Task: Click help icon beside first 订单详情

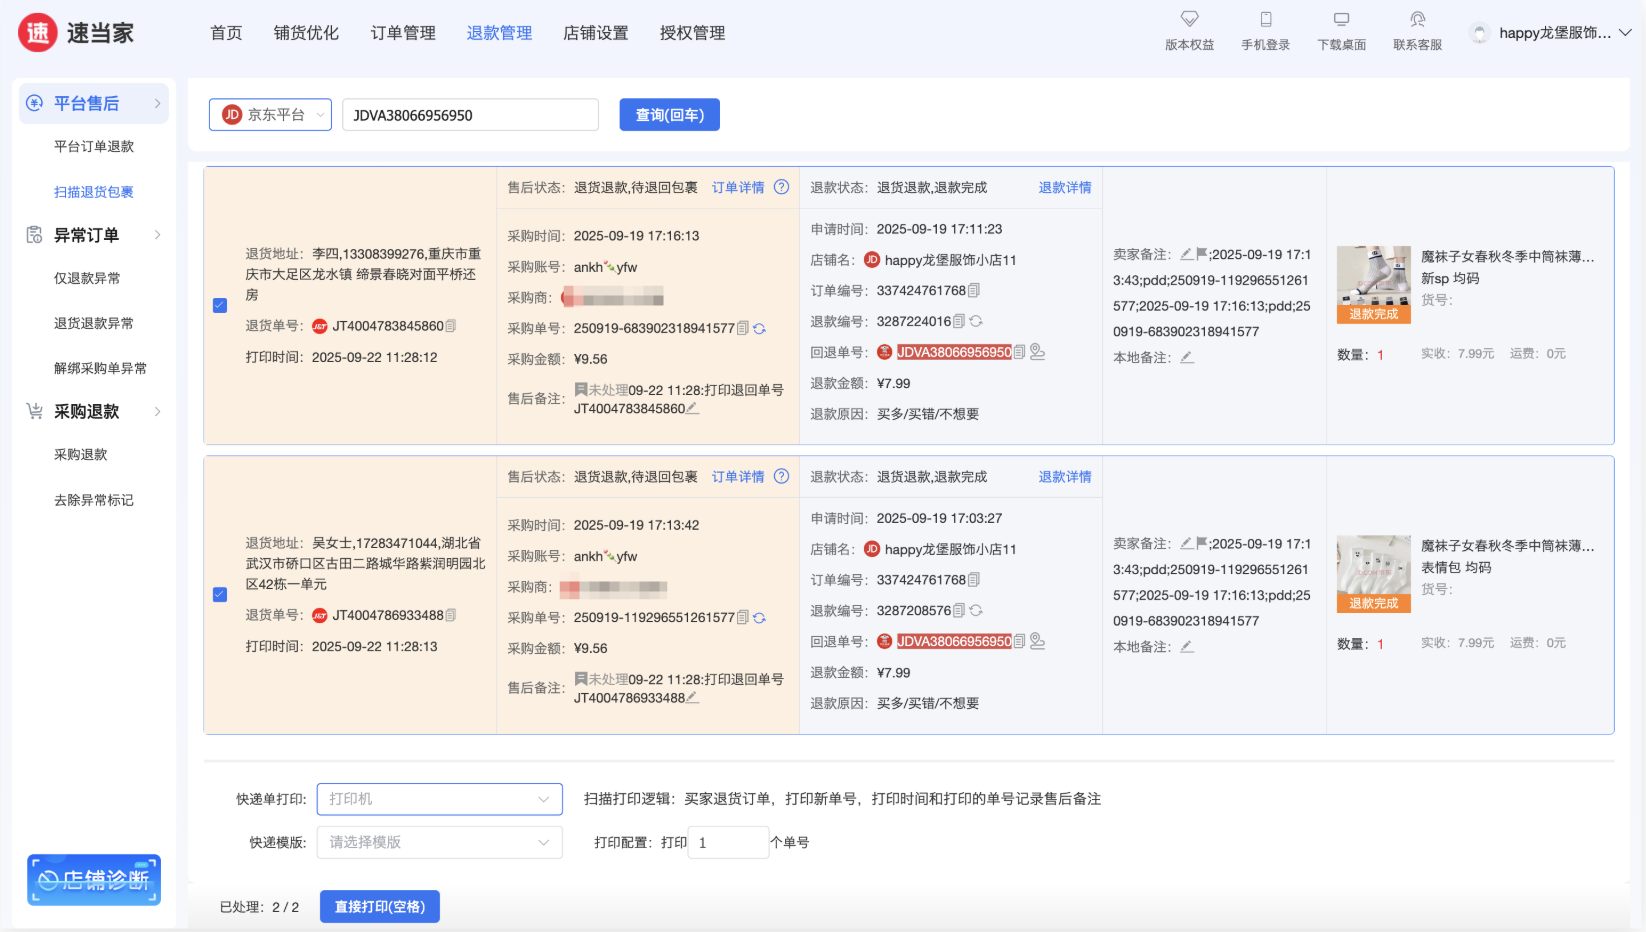Action: (x=782, y=187)
